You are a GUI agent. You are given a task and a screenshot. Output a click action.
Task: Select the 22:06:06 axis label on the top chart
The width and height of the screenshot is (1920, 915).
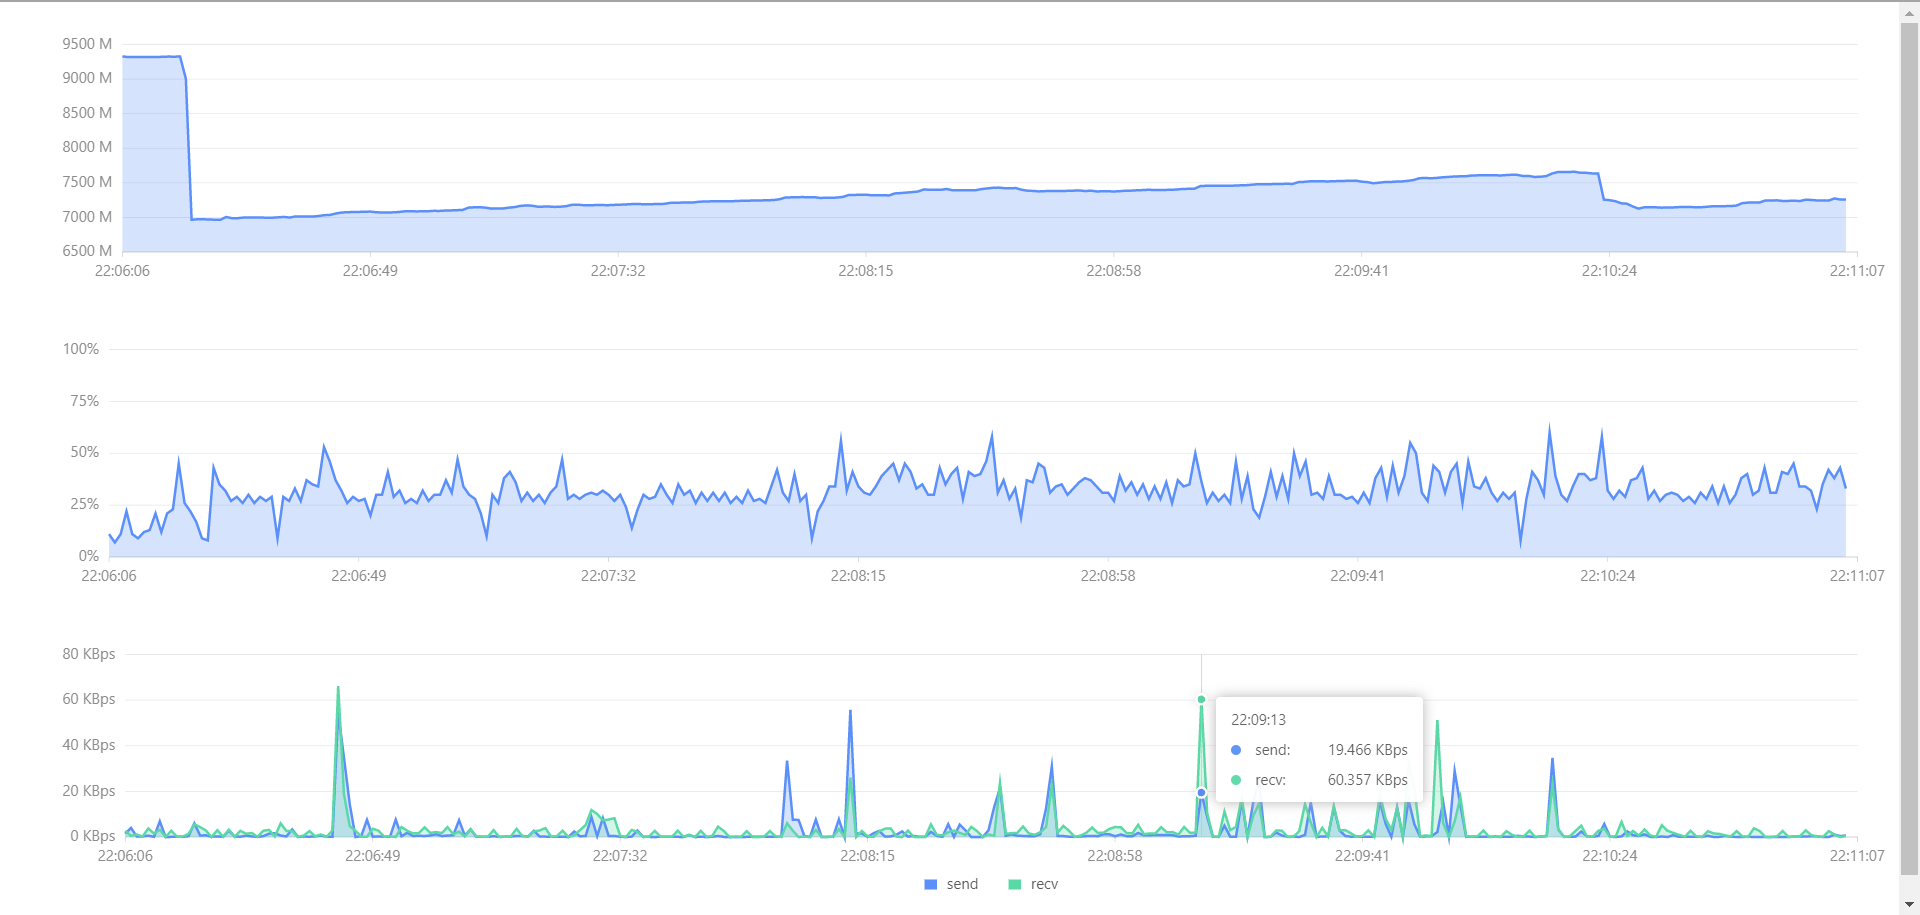click(123, 270)
